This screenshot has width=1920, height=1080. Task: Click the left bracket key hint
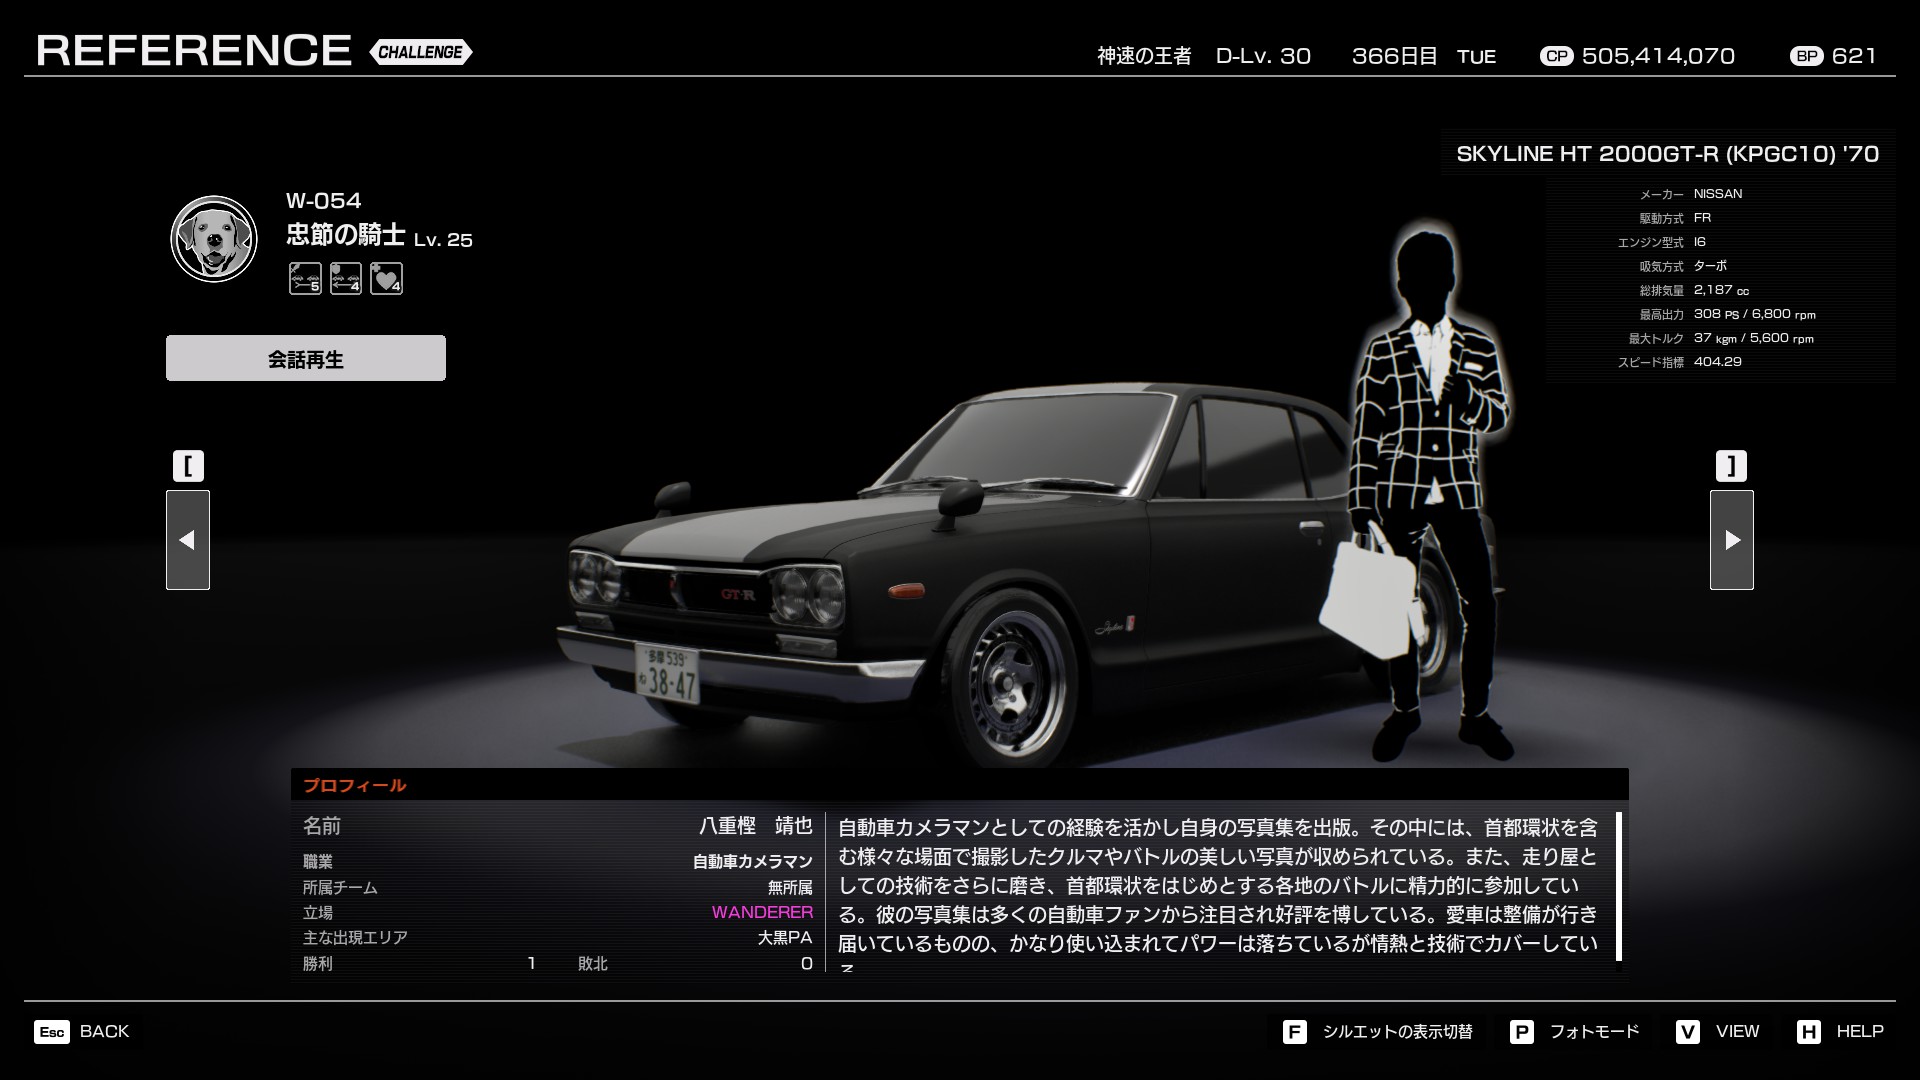188,466
